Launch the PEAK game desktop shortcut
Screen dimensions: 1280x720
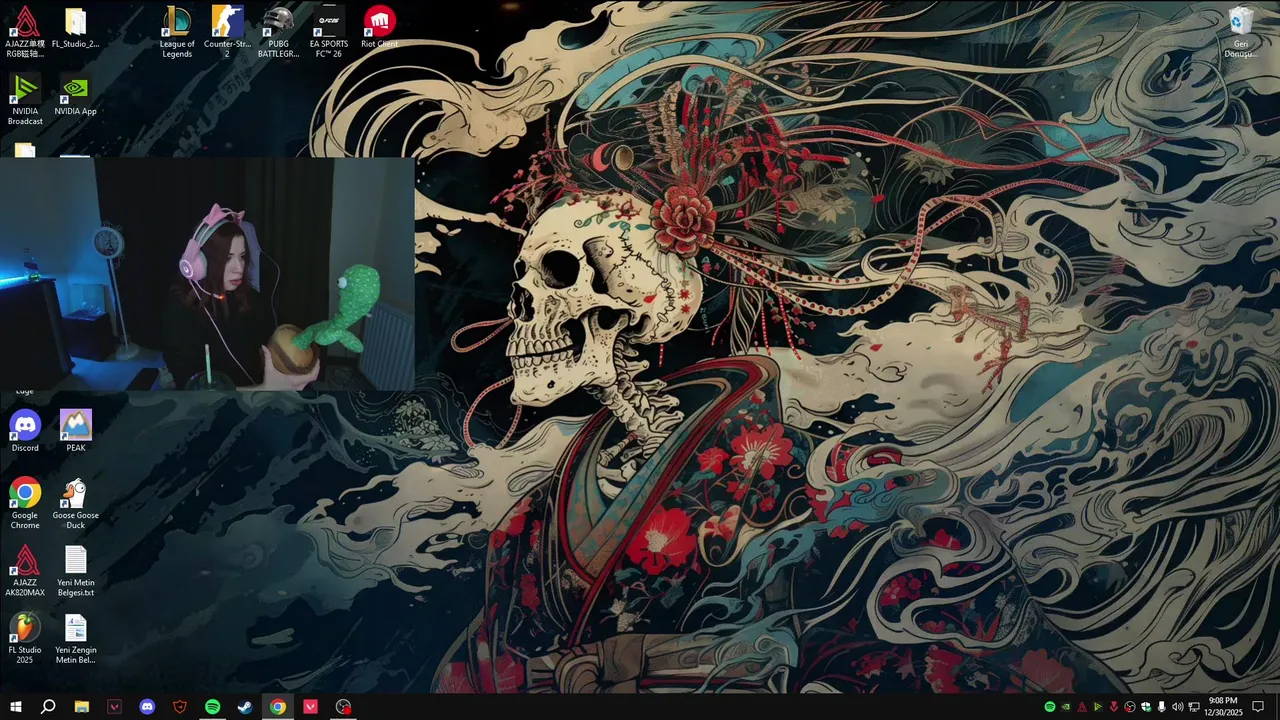tap(75, 431)
